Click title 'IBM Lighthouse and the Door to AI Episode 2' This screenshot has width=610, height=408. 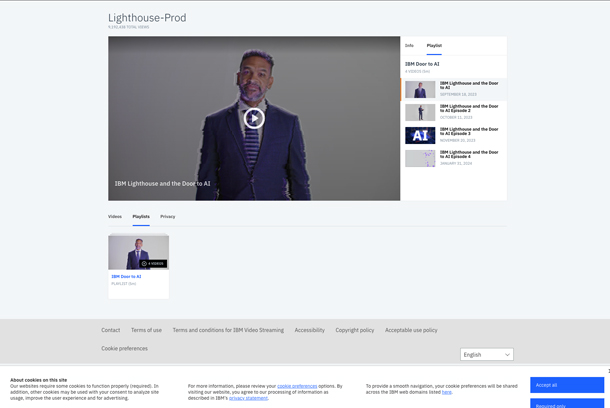[x=469, y=108]
